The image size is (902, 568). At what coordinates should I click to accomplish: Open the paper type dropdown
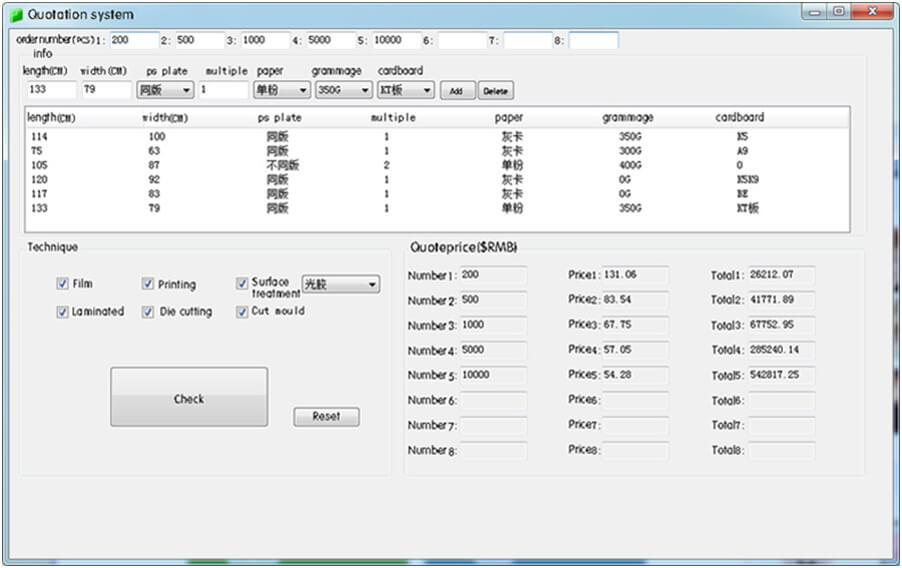coord(282,90)
